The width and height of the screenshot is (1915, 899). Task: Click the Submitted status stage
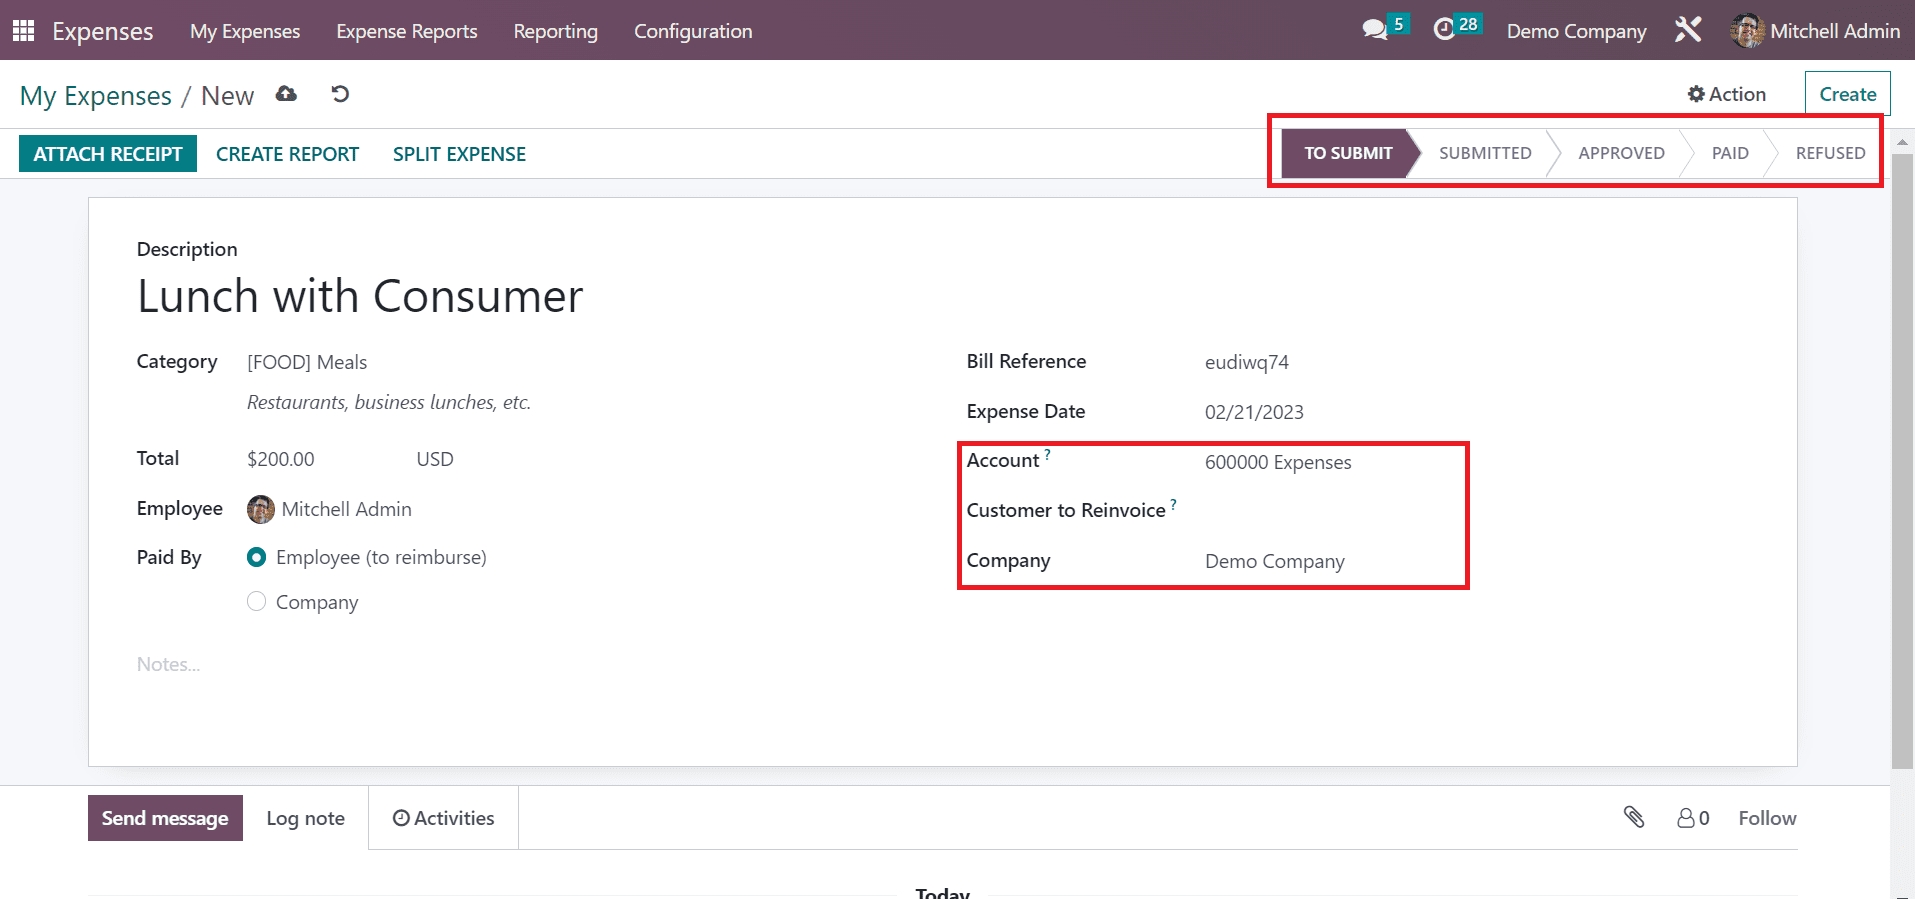point(1484,153)
